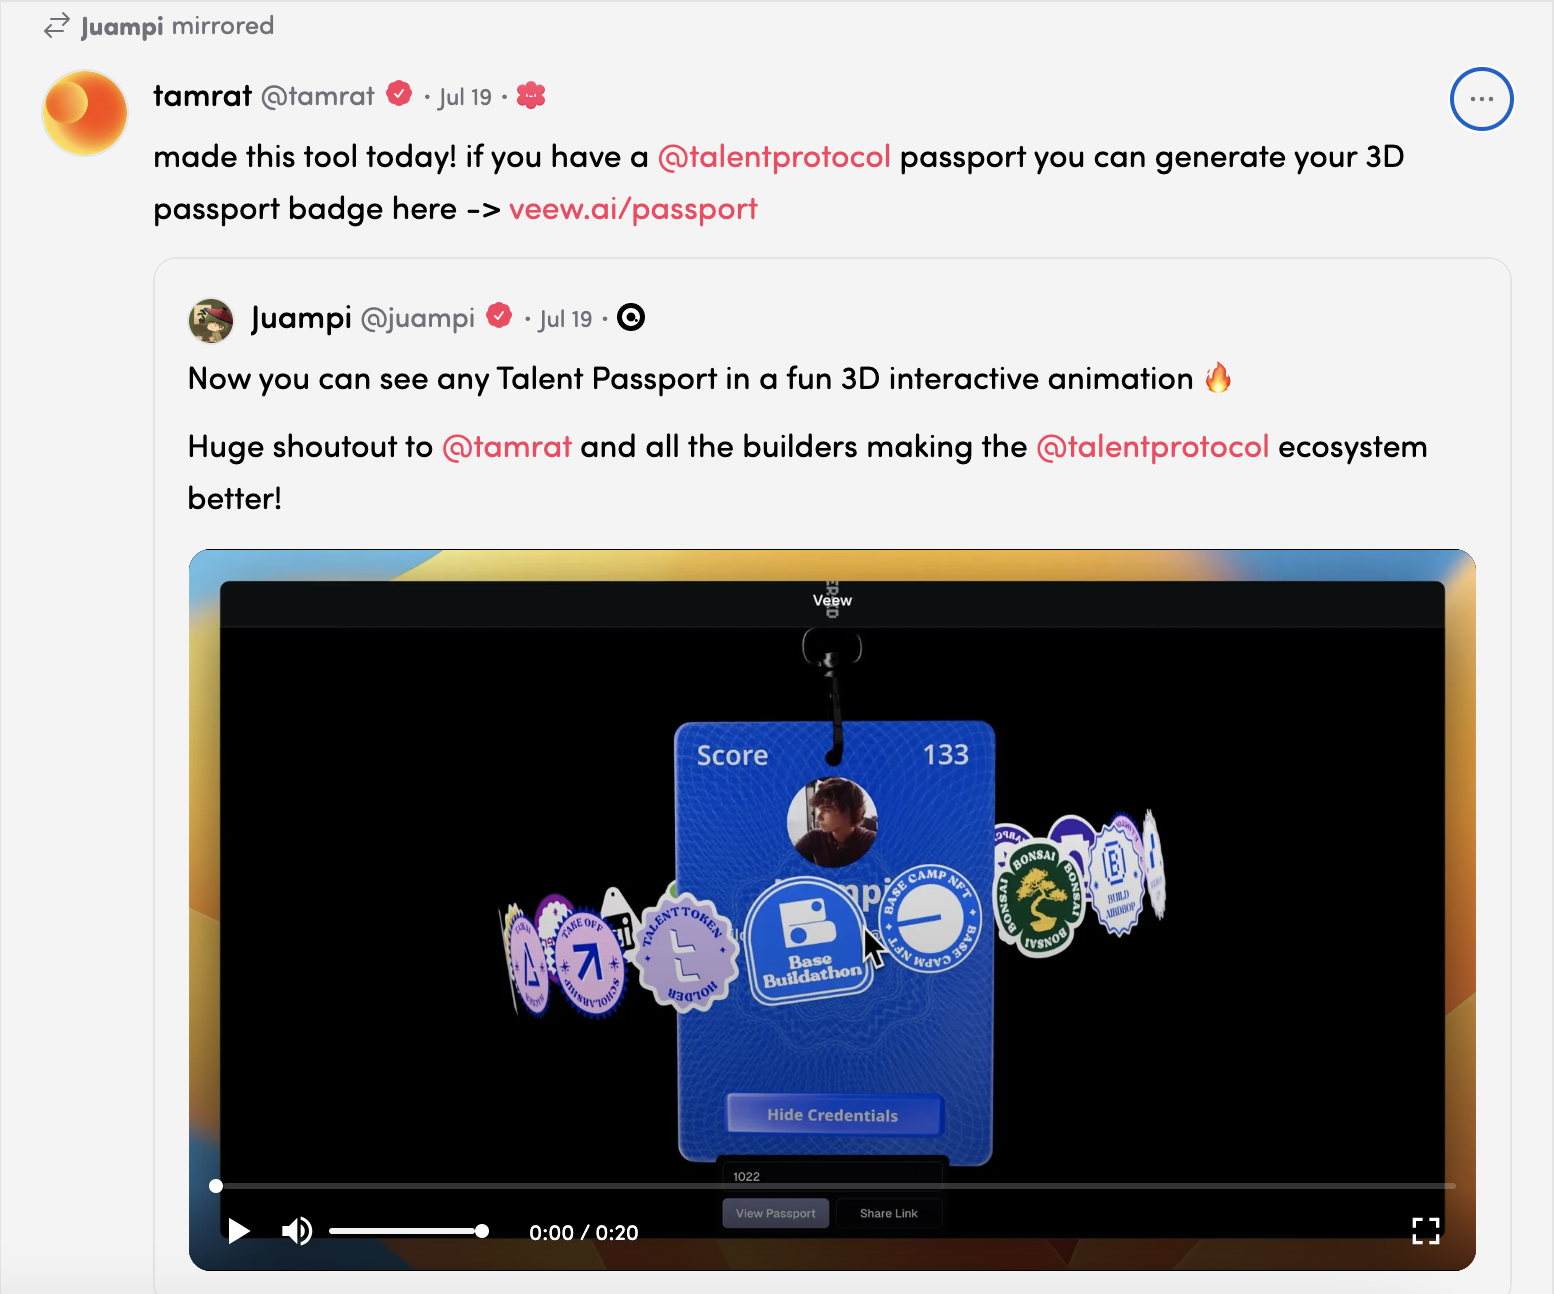Viewport: 1554px width, 1294px height.
Task: Click tamrat's red verified badge
Action: click(399, 93)
